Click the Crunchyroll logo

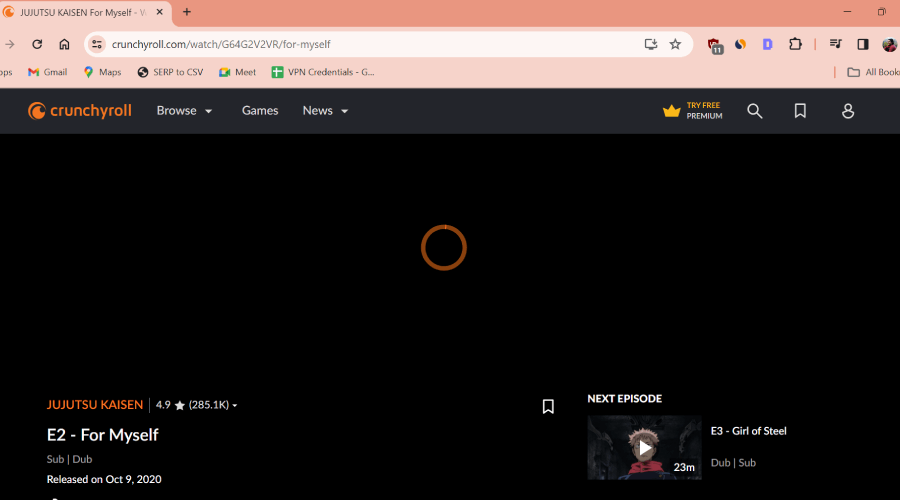[x=80, y=111]
